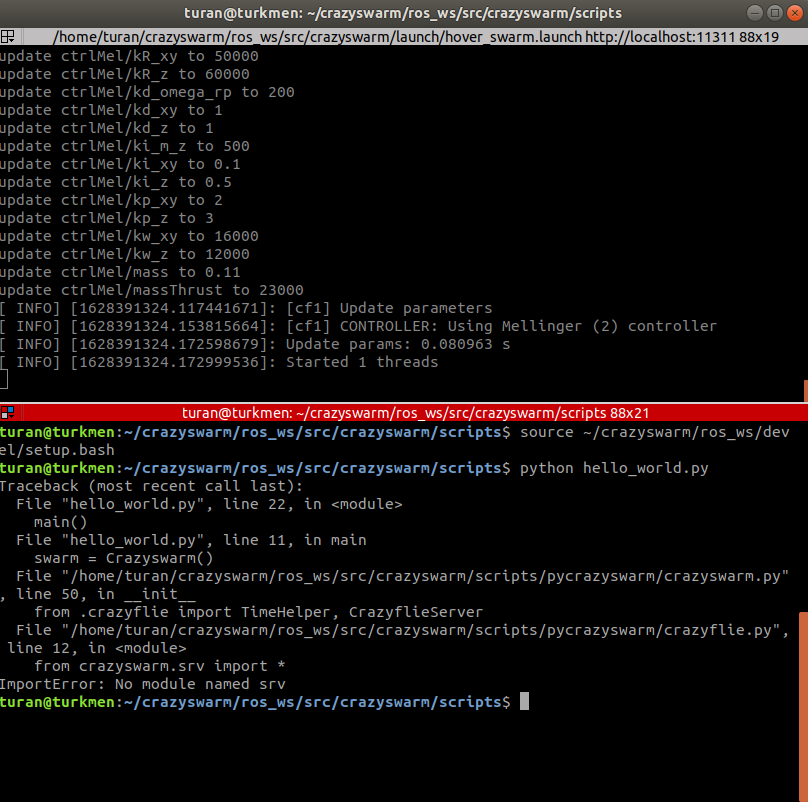This screenshot has height=802, width=808.
Task: Click the line 'update ctrlMel/kd_omega_rp to 200'
Action: pyautogui.click(x=147, y=92)
